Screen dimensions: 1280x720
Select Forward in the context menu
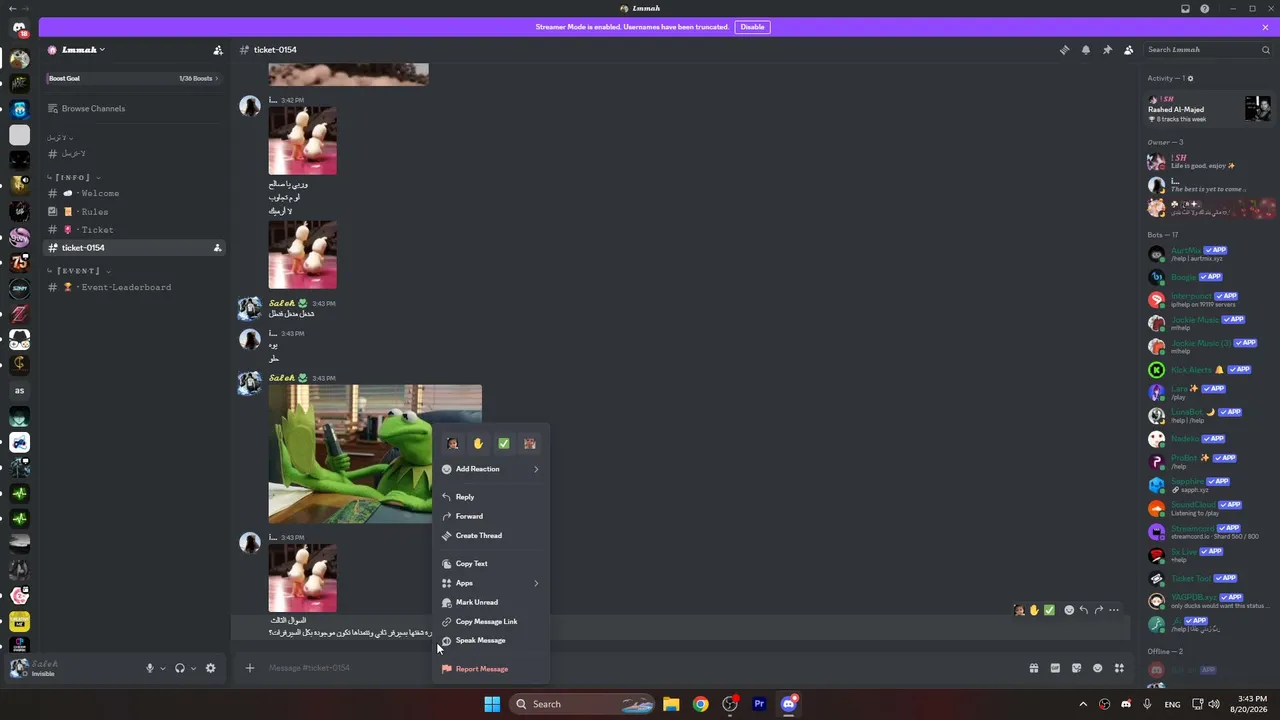click(490, 516)
